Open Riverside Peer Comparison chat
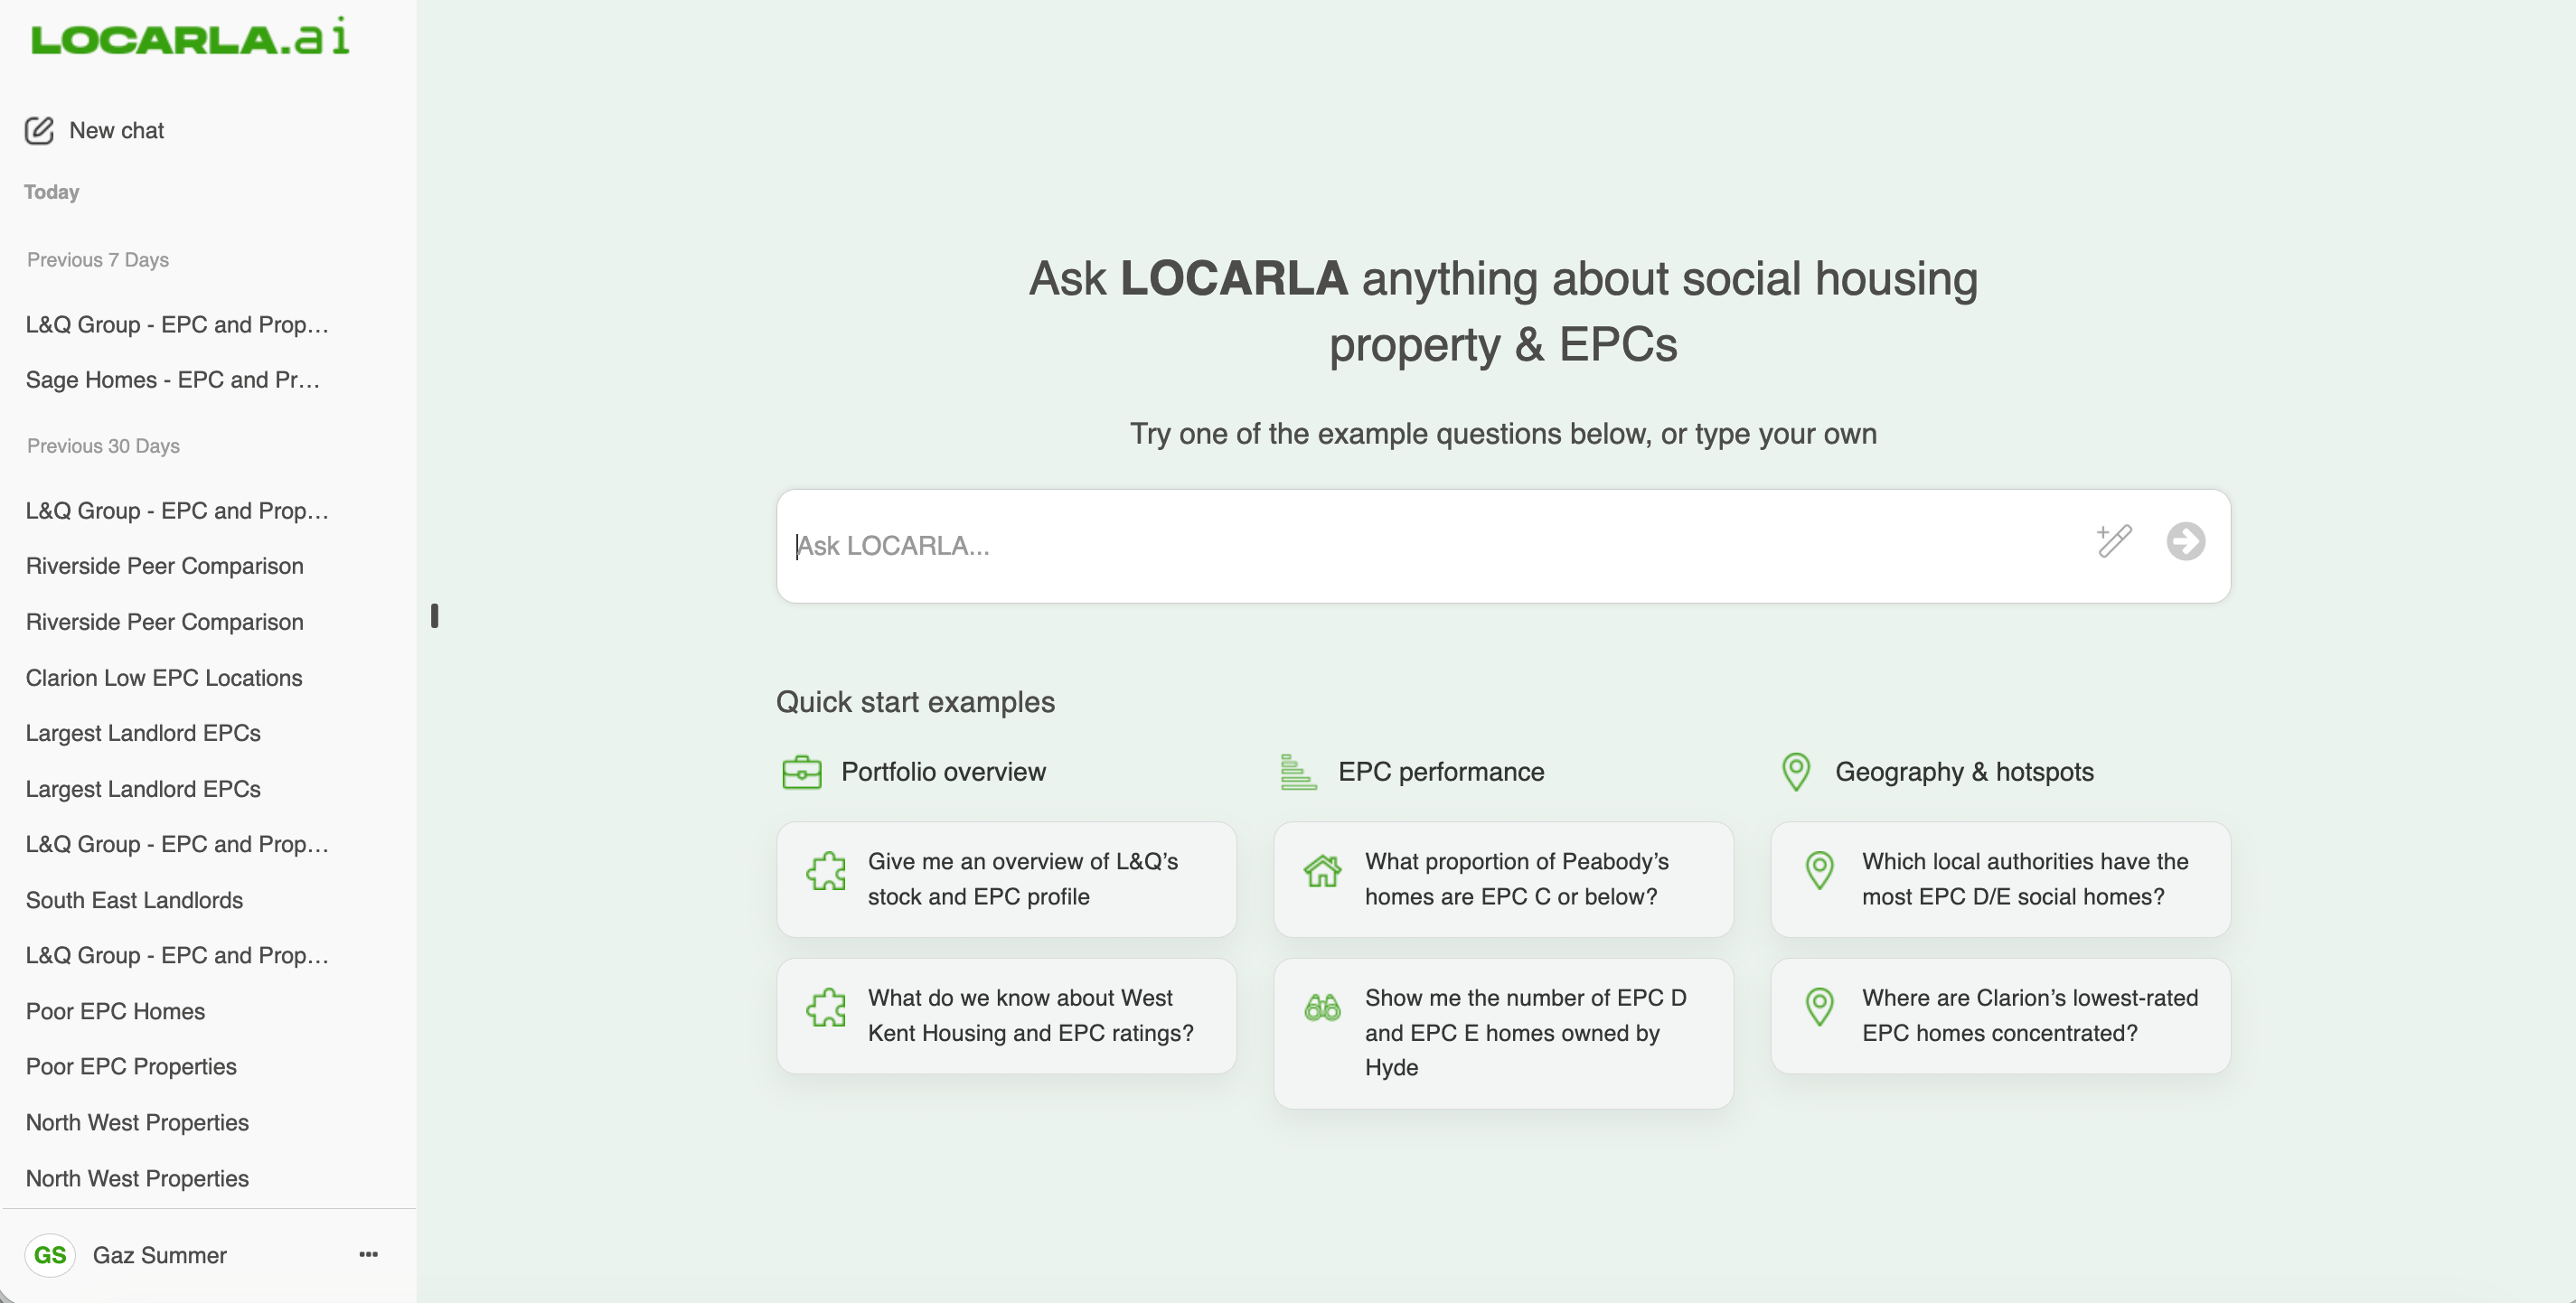The image size is (2576, 1303). click(x=164, y=566)
